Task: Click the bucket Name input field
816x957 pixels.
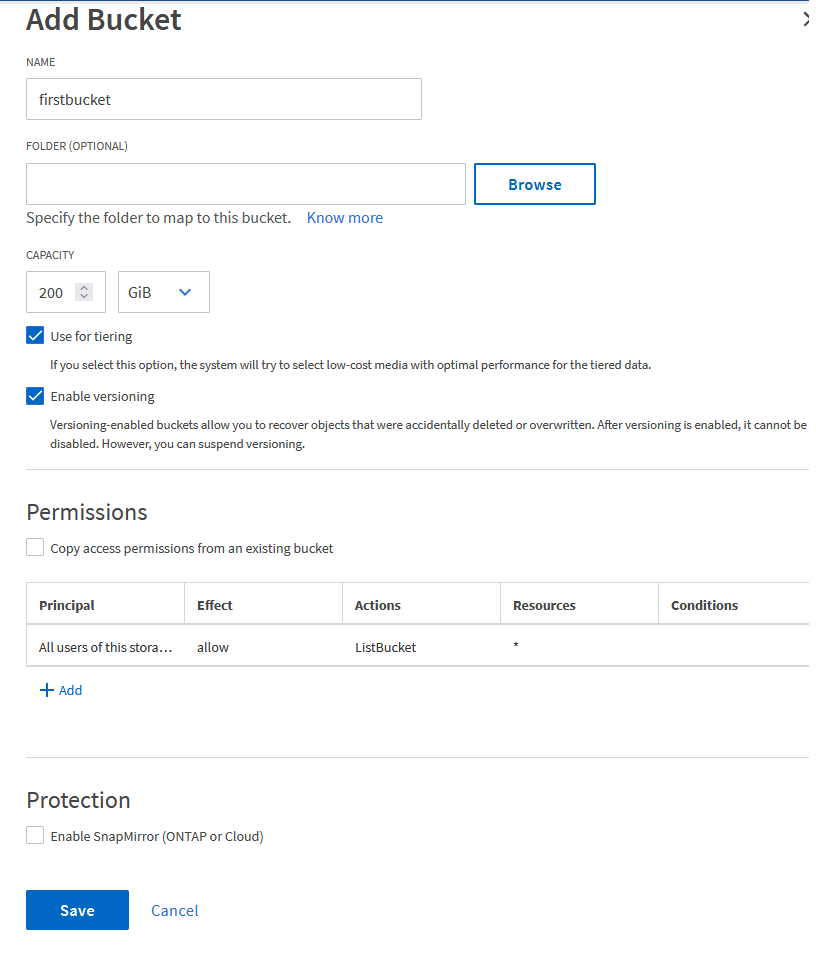Action: pyautogui.click(x=224, y=99)
